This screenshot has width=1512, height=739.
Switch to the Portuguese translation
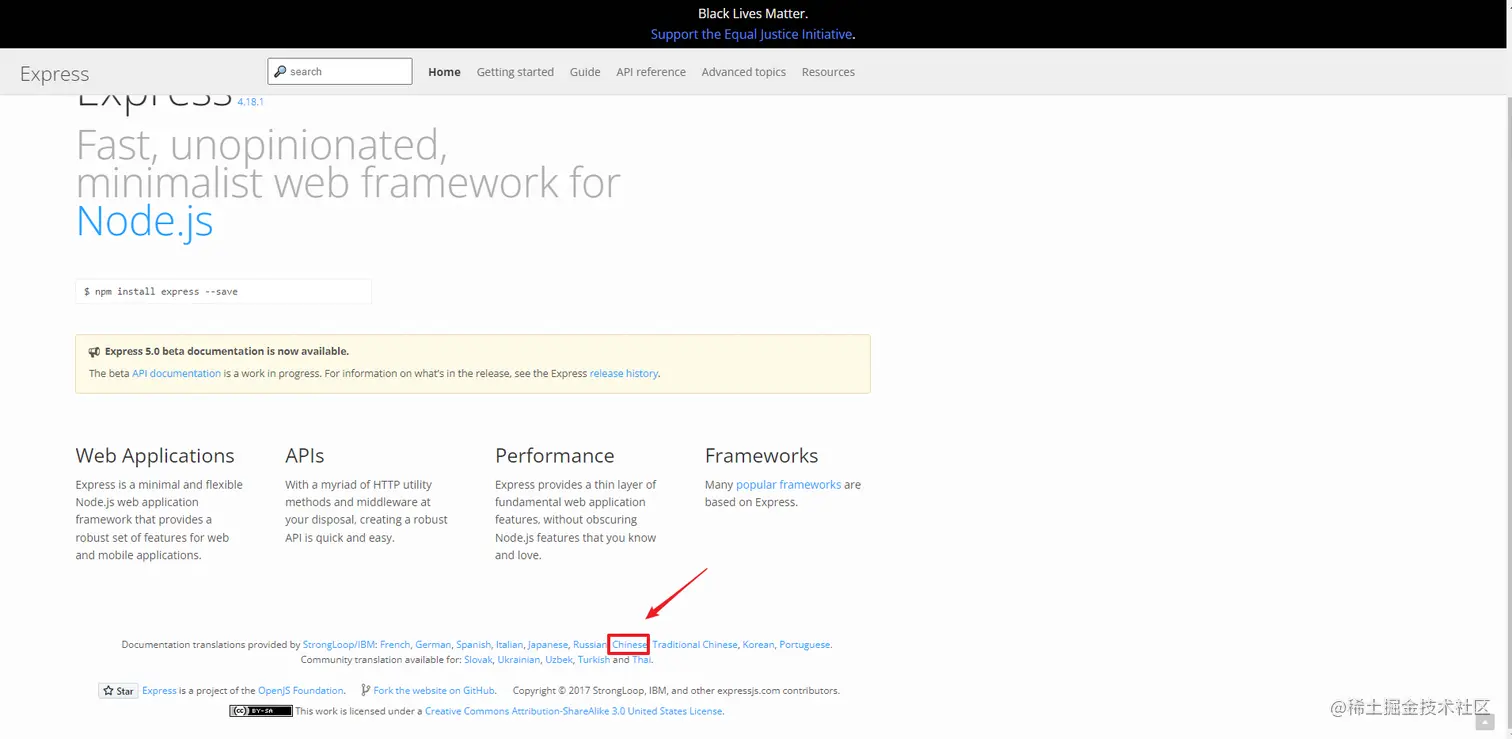coord(805,645)
